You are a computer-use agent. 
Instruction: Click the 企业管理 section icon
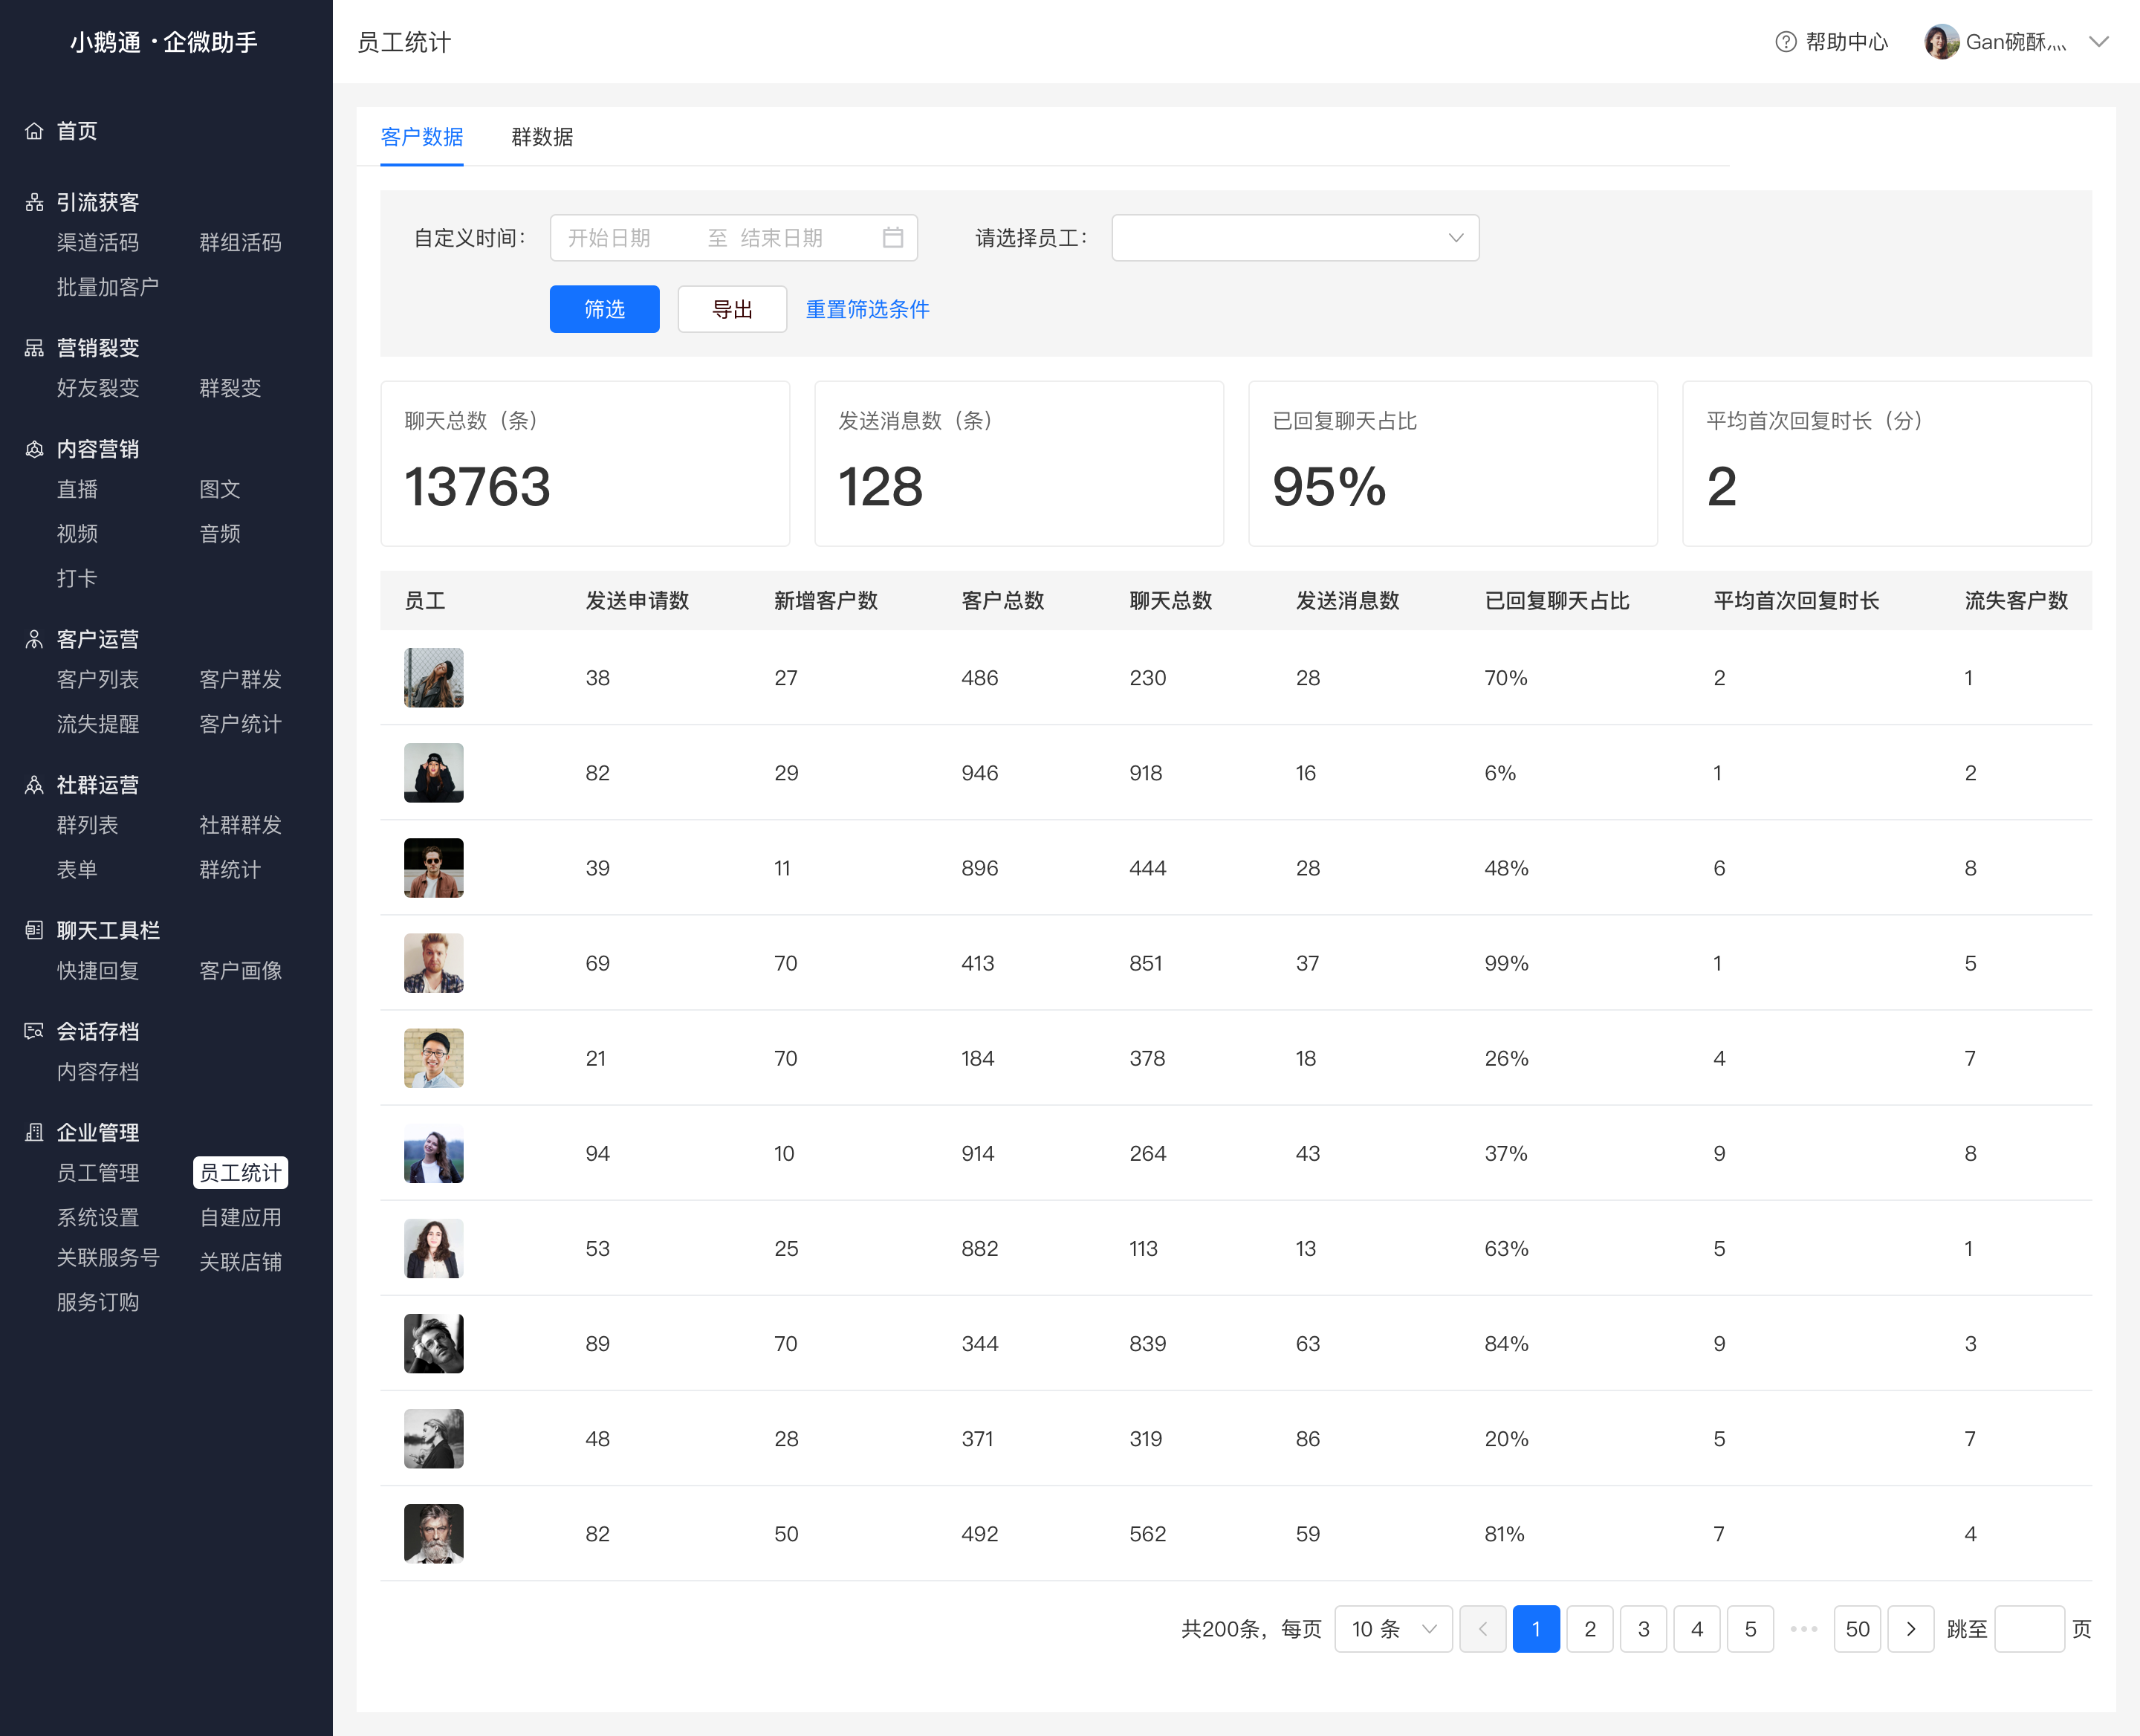(34, 1132)
